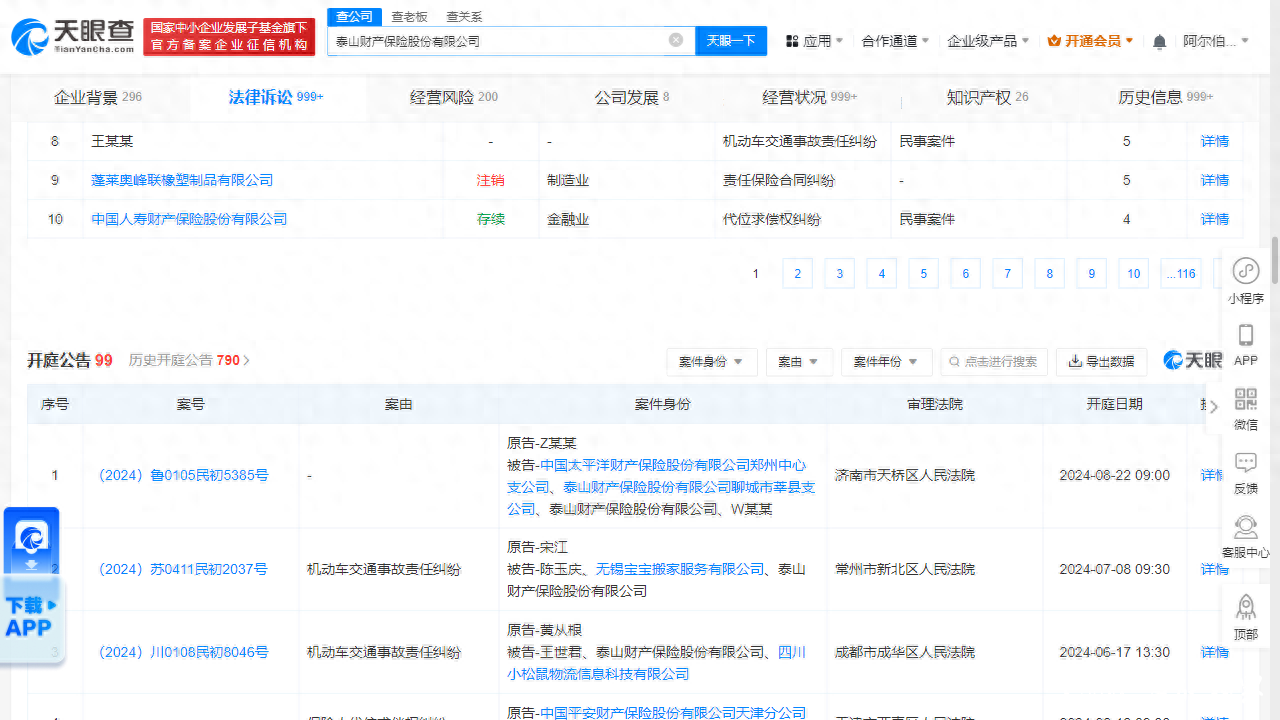Click the government fund credit banner
1280x720 pixels.
[229, 37]
